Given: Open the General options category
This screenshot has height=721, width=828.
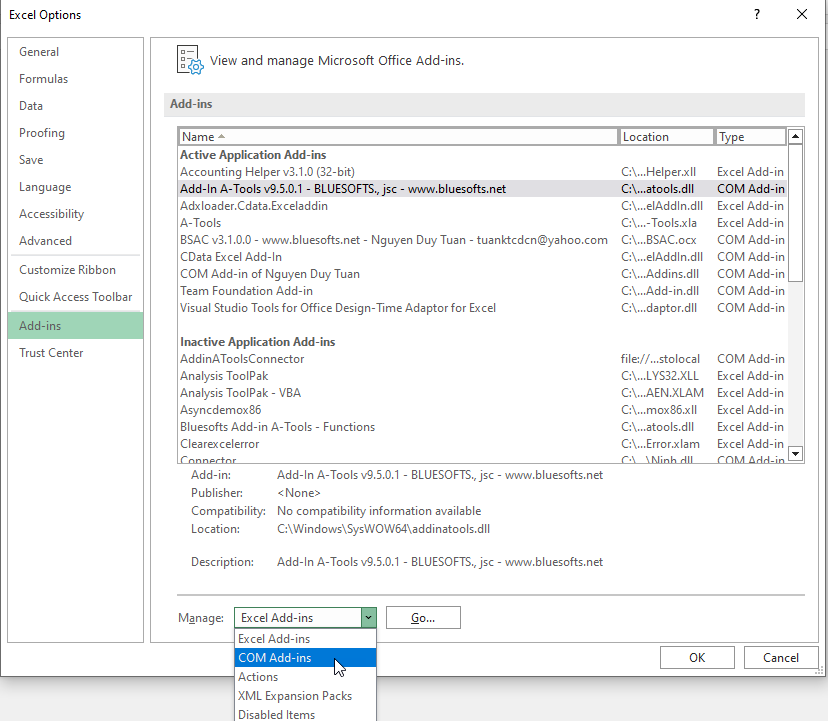Looking at the screenshot, I should (x=76, y=52).
